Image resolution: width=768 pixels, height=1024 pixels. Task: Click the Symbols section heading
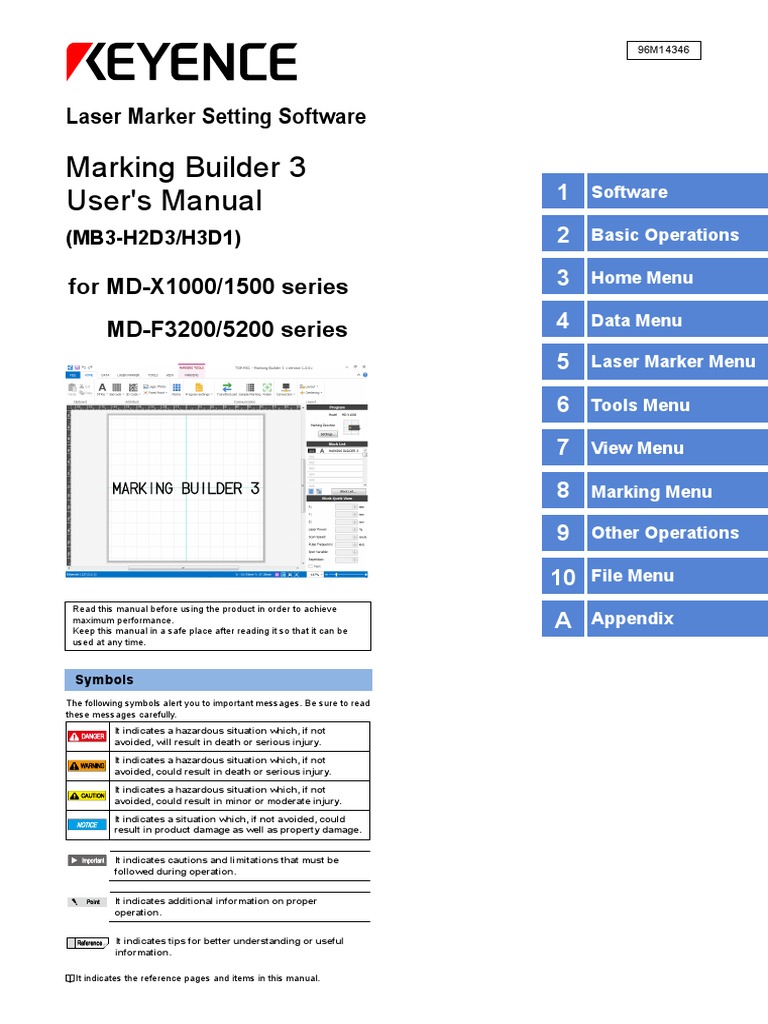218,680
